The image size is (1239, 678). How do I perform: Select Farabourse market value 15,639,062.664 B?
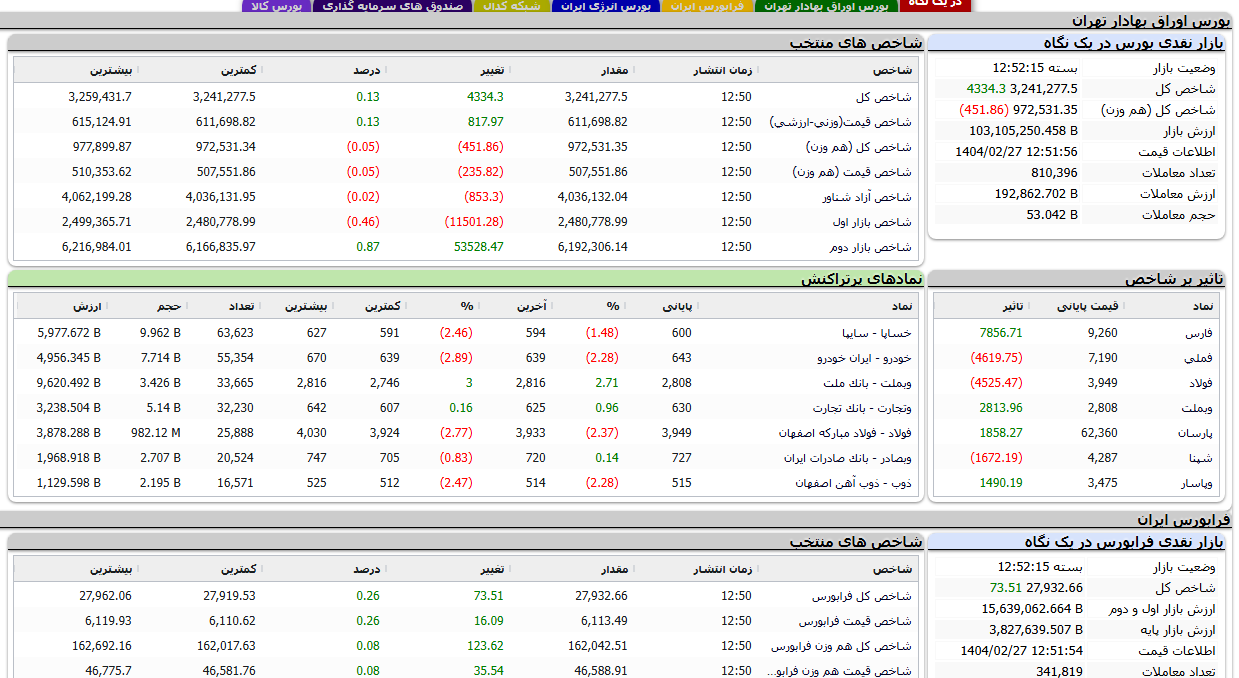[x=1033, y=609]
